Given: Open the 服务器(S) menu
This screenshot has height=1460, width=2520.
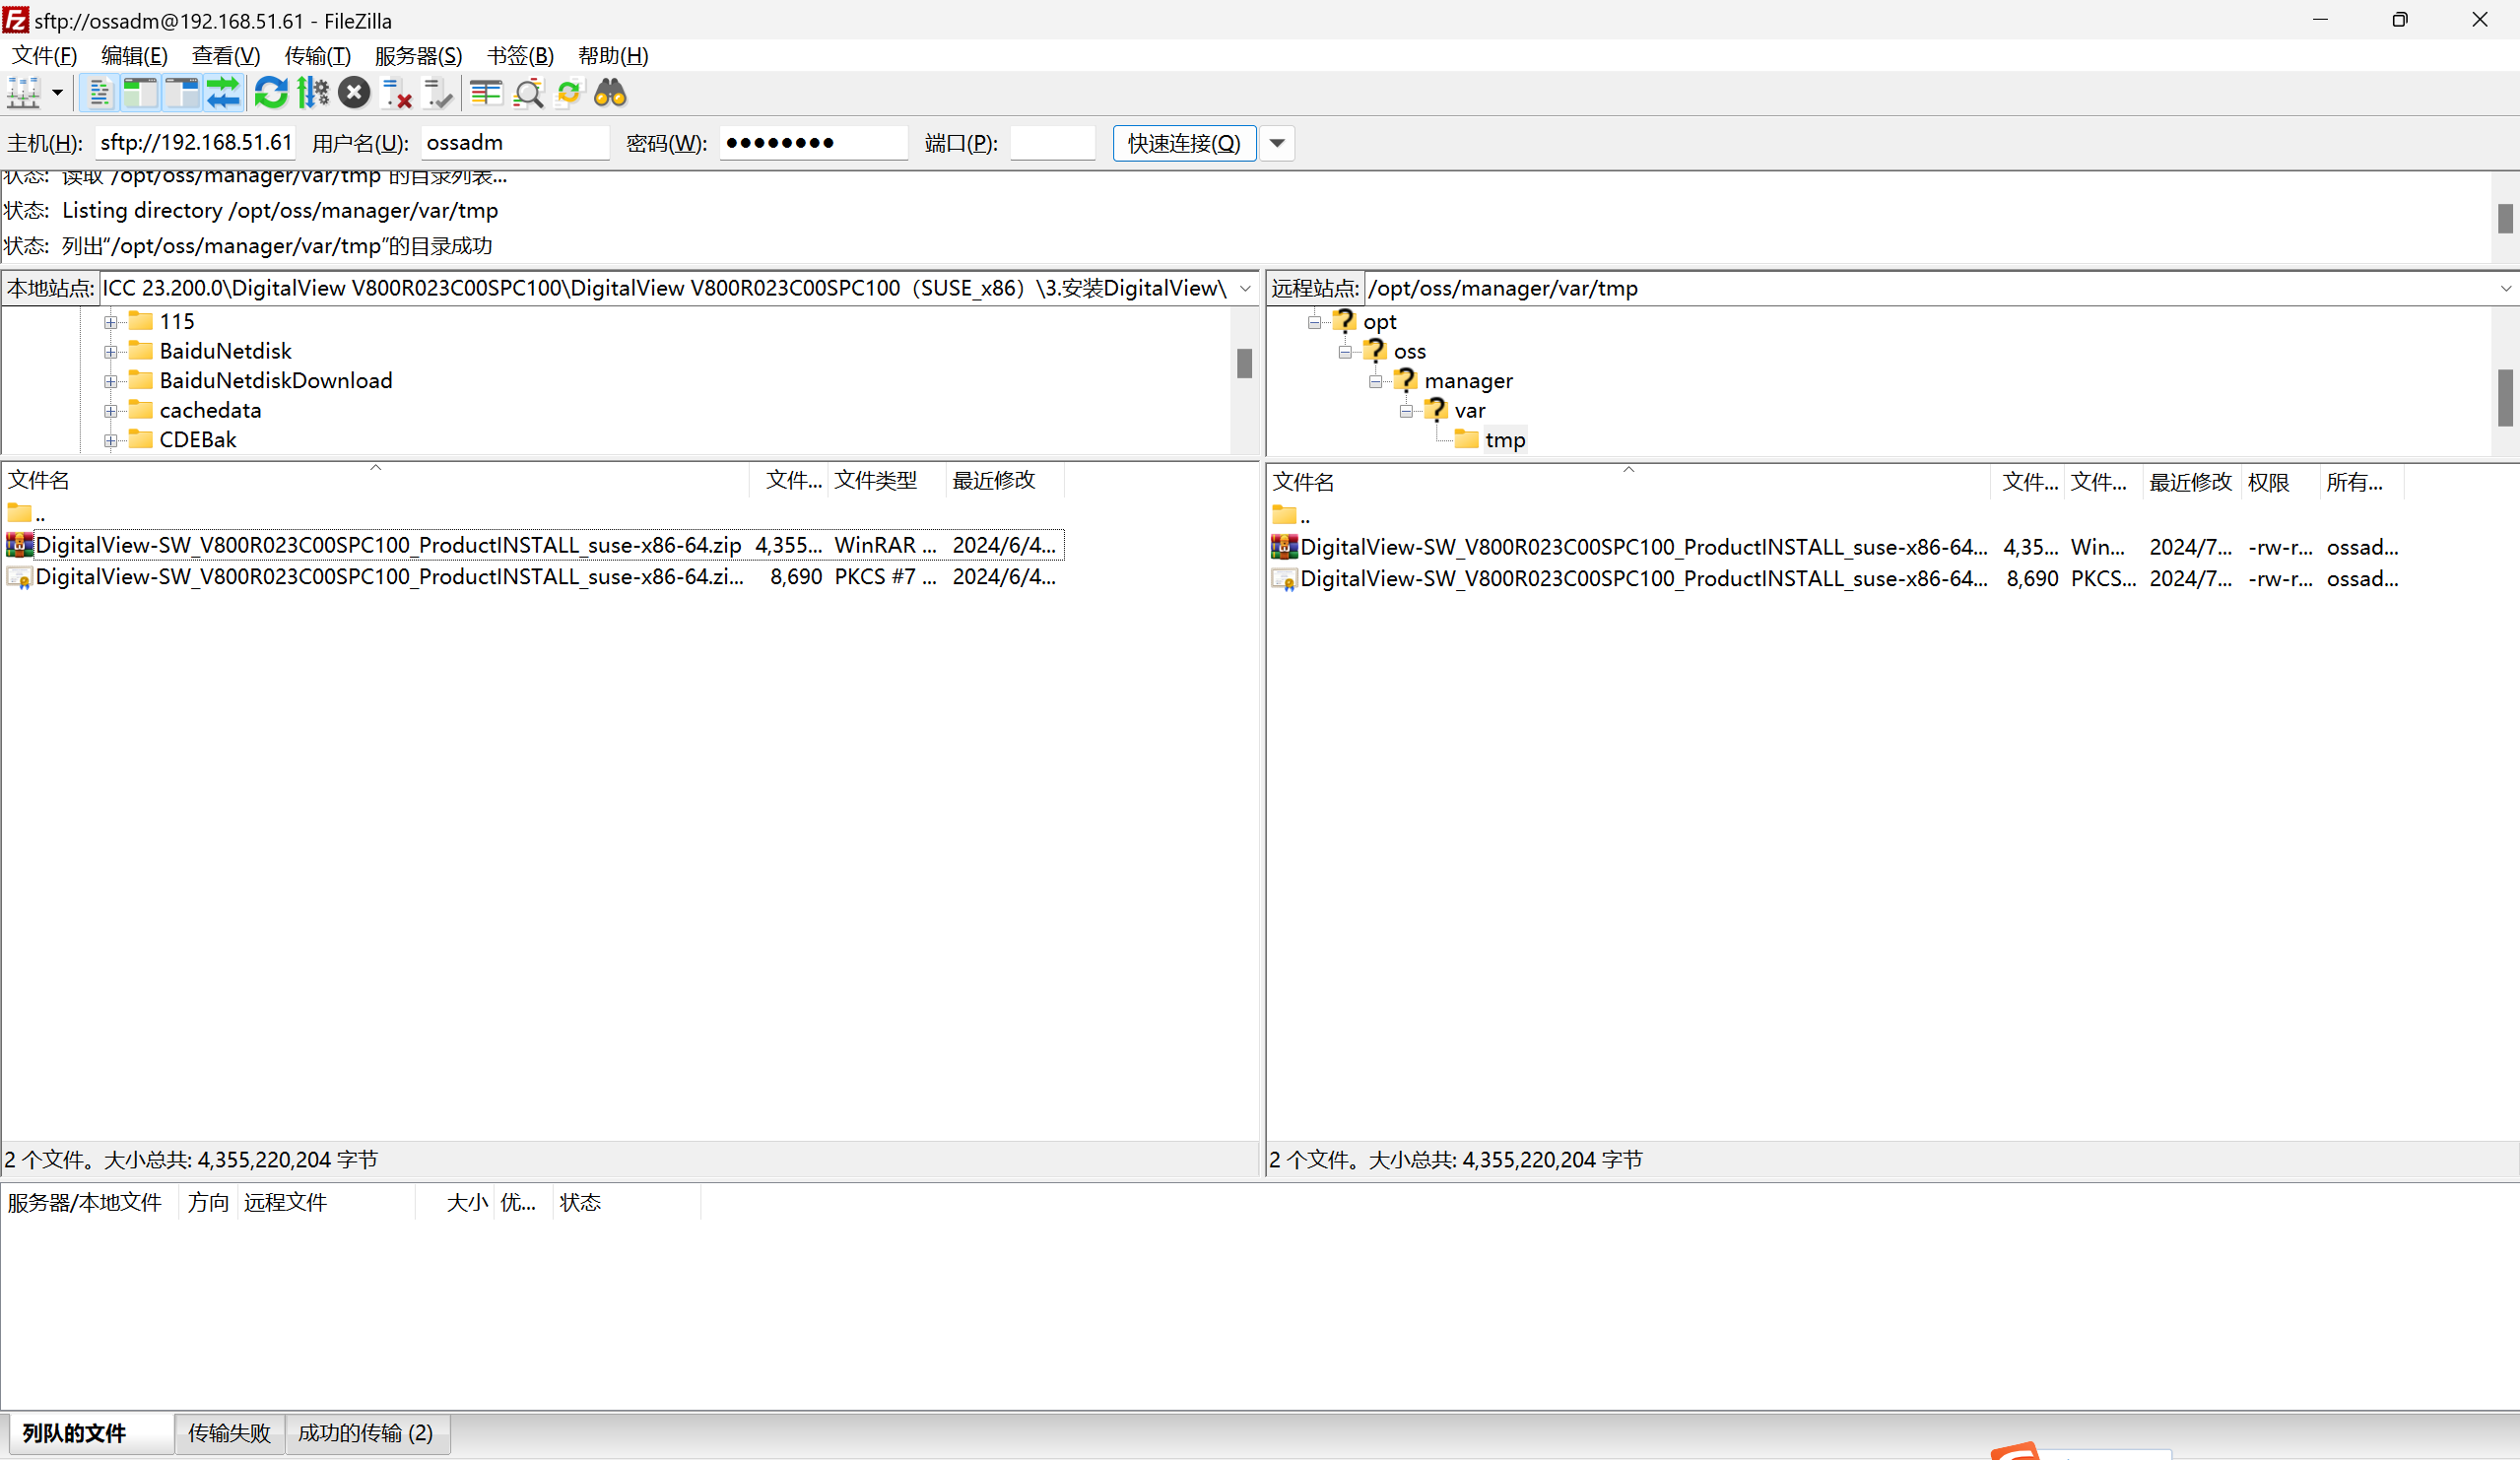Looking at the screenshot, I should (x=419, y=56).
